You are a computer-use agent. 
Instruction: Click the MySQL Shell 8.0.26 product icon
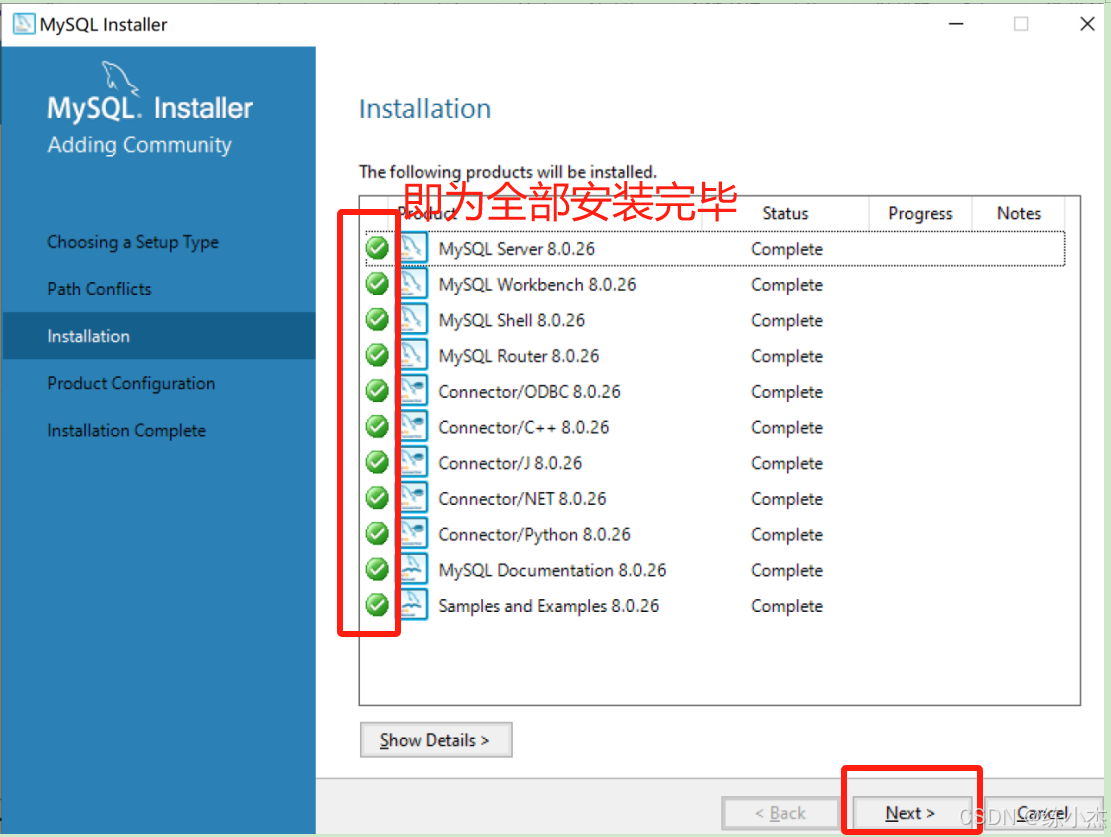coord(414,320)
